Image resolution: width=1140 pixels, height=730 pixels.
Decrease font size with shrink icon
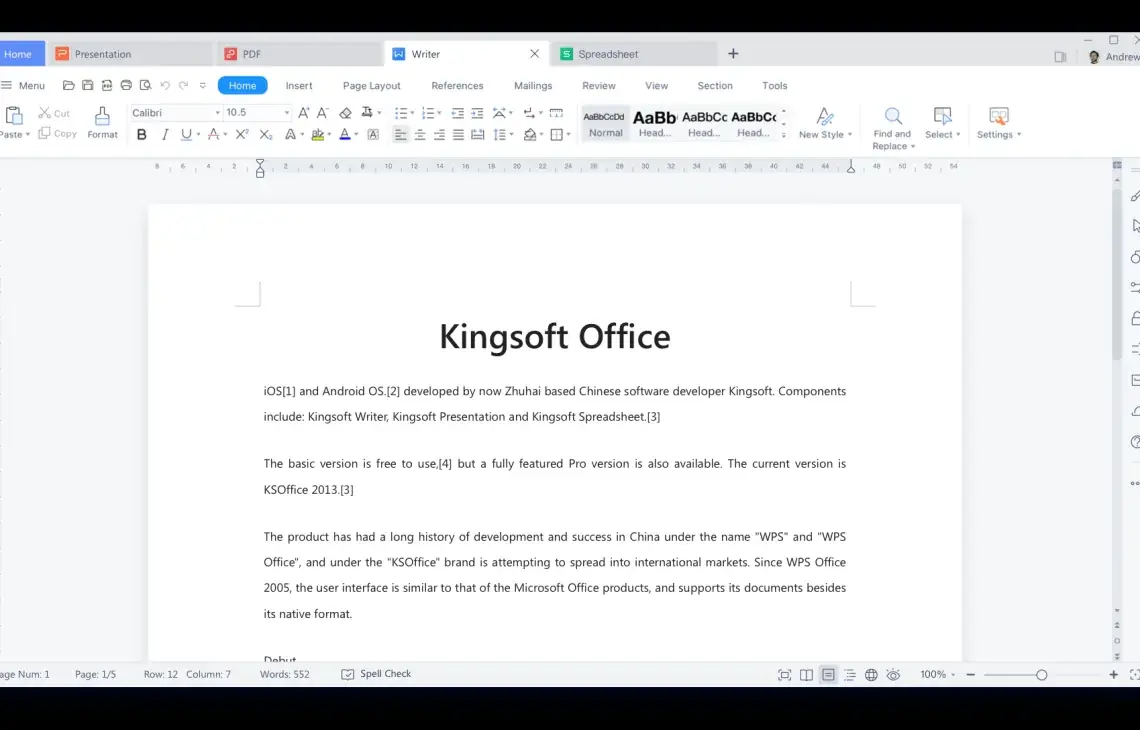tap(323, 113)
